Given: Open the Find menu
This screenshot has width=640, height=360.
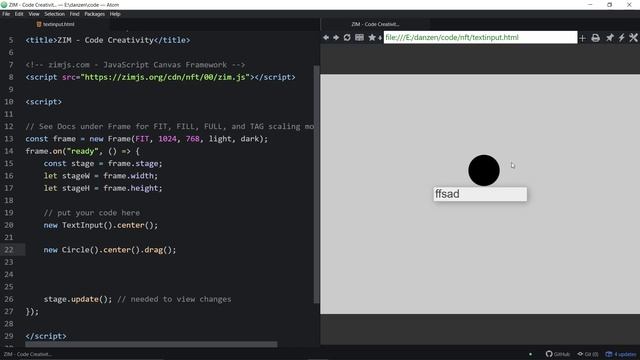Looking at the screenshot, I should (74, 14).
